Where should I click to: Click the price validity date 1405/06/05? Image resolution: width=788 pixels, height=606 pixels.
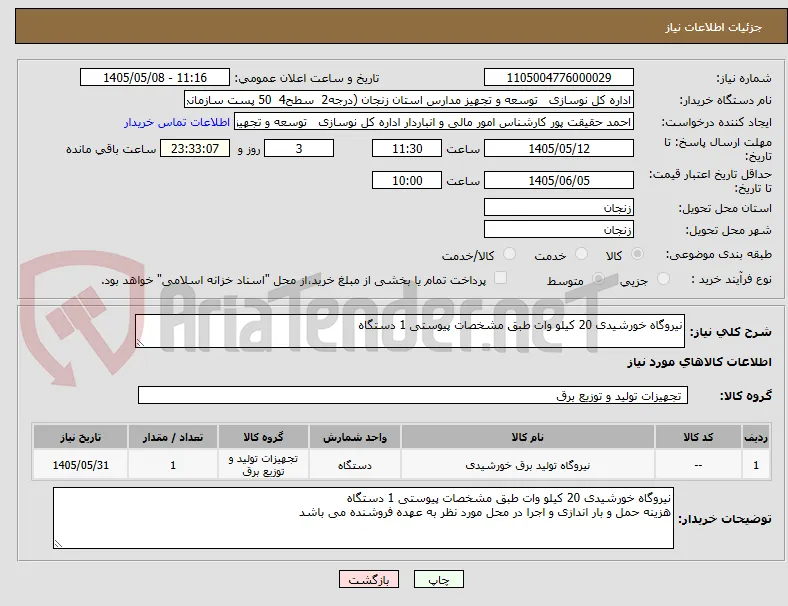pos(559,180)
